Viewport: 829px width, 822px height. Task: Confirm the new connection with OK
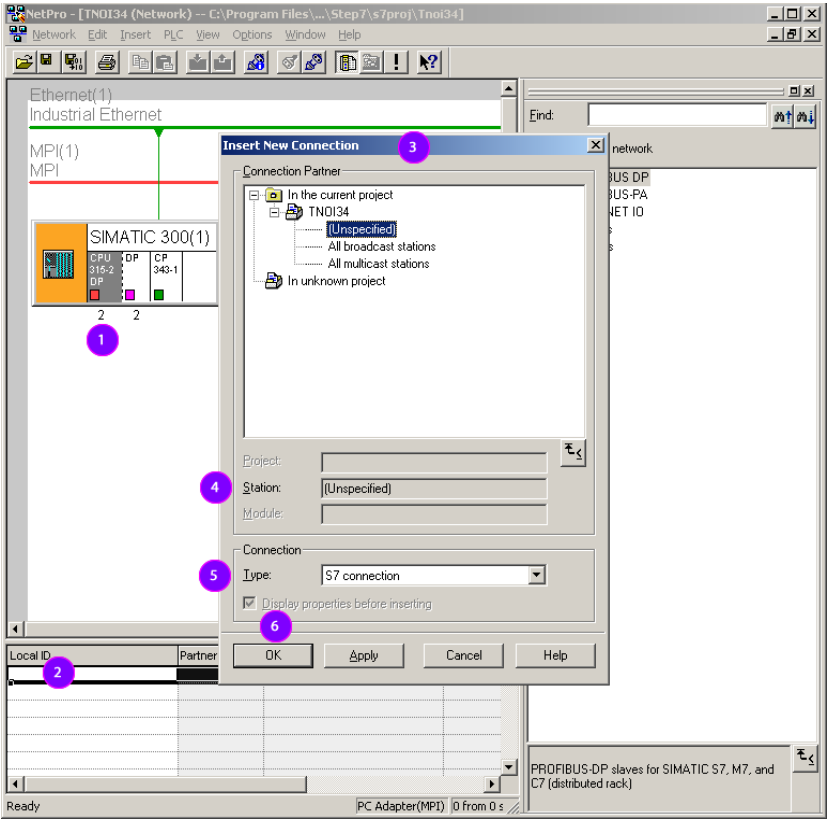273,655
